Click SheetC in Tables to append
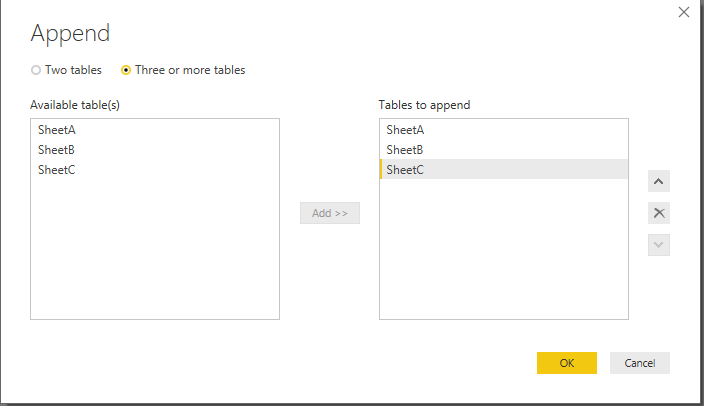Screen dimensions: 704x406 (405, 170)
